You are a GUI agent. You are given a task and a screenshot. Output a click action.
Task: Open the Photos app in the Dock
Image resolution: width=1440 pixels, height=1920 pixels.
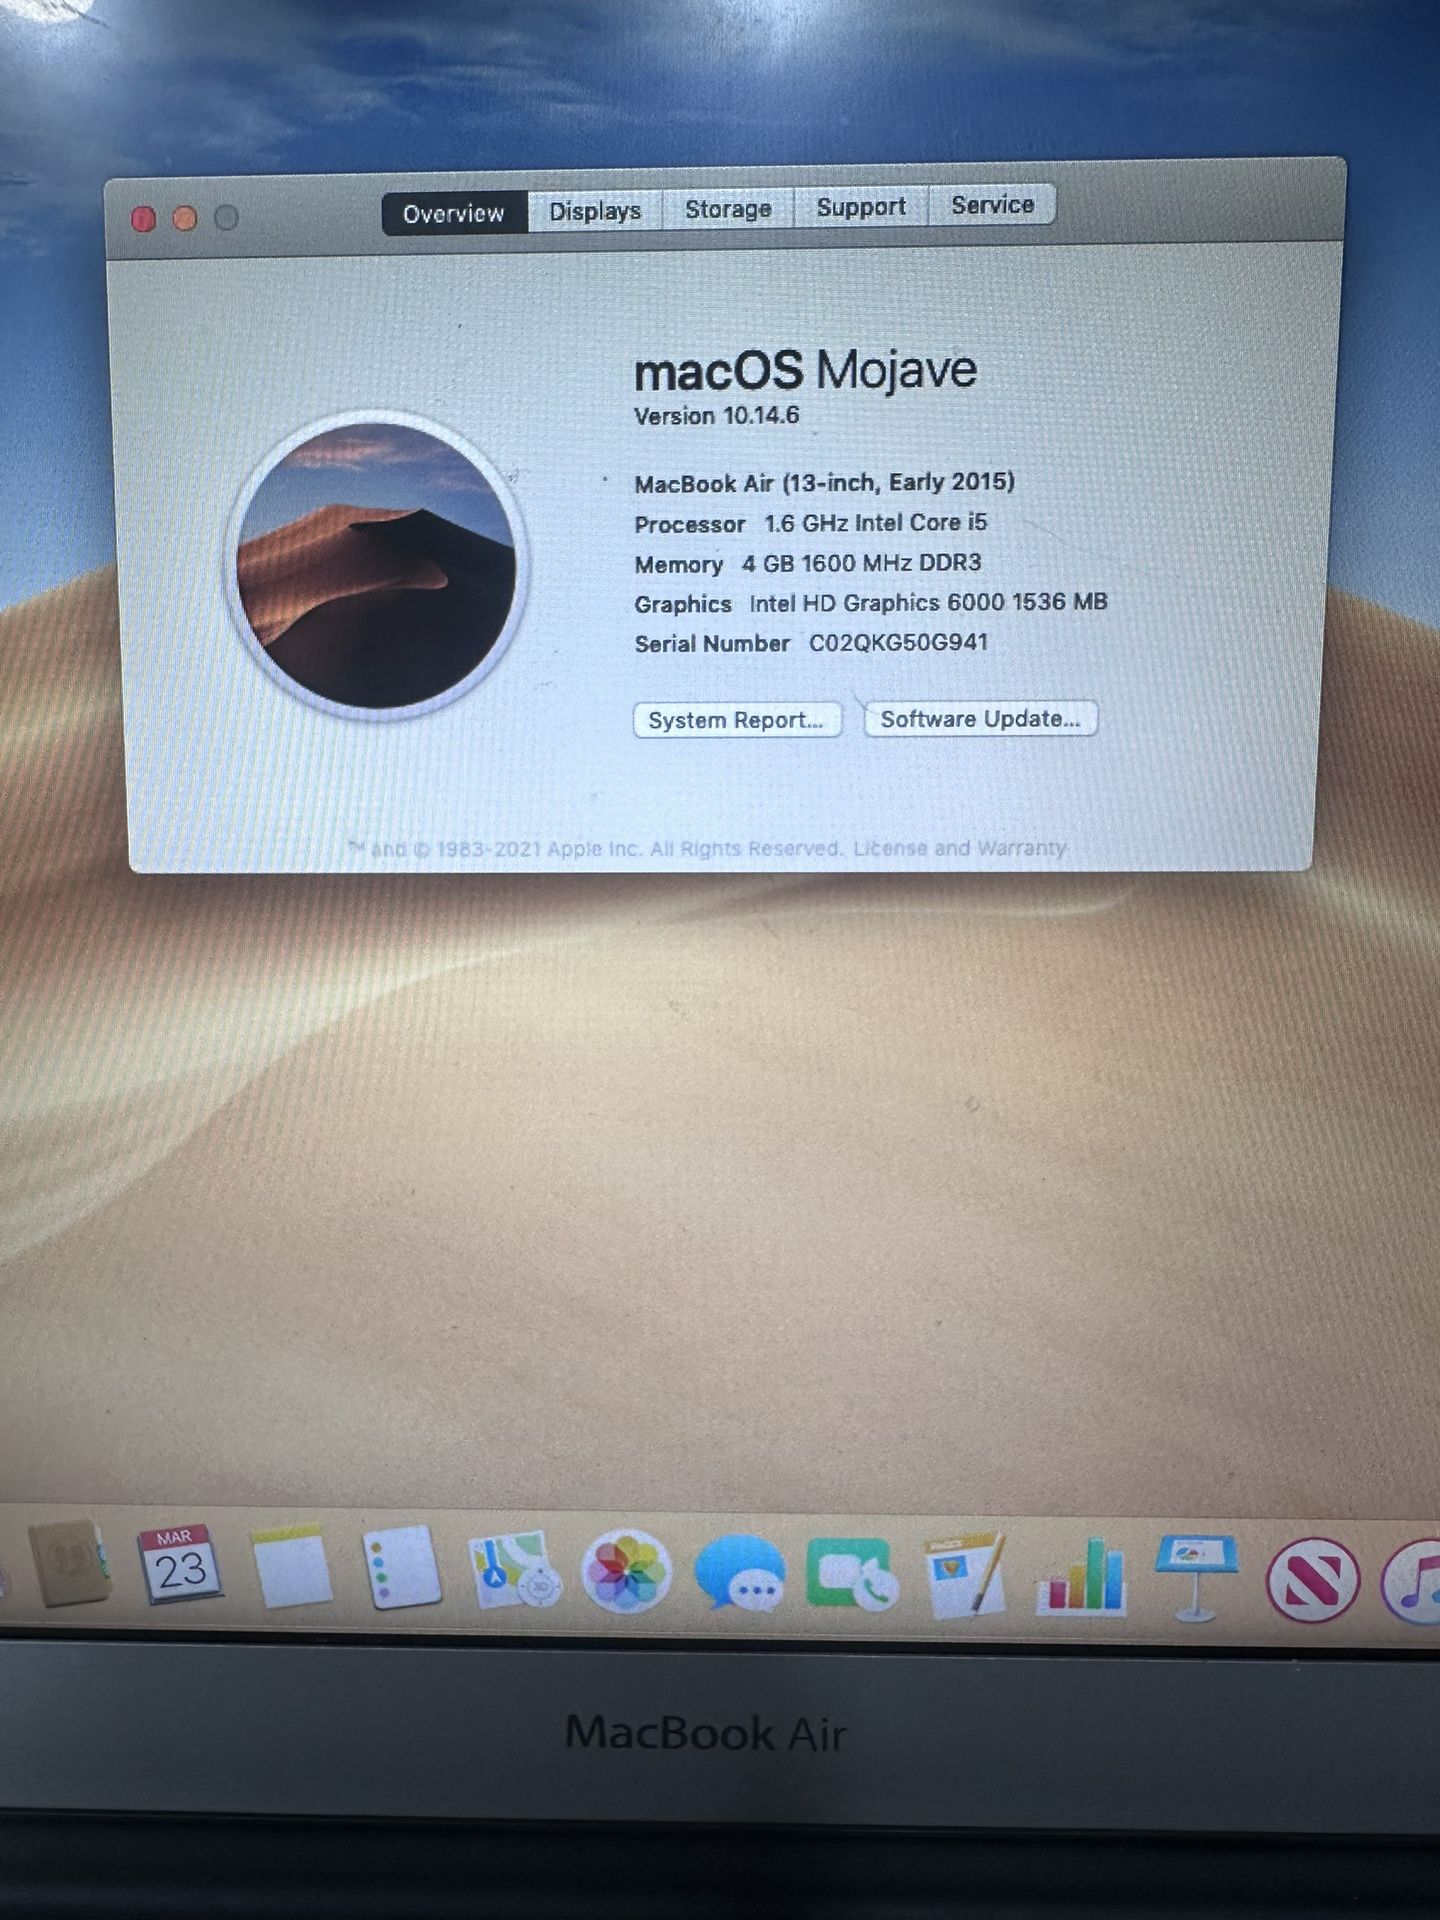[x=626, y=1571]
